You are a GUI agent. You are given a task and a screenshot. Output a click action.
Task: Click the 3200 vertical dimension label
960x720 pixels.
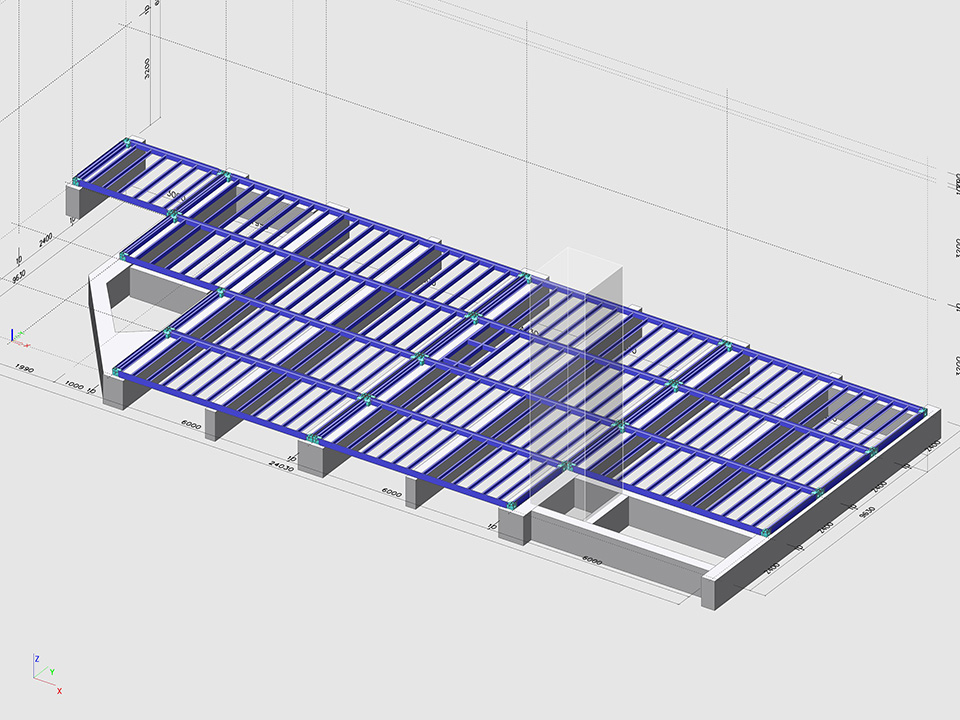pyautogui.click(x=147, y=69)
